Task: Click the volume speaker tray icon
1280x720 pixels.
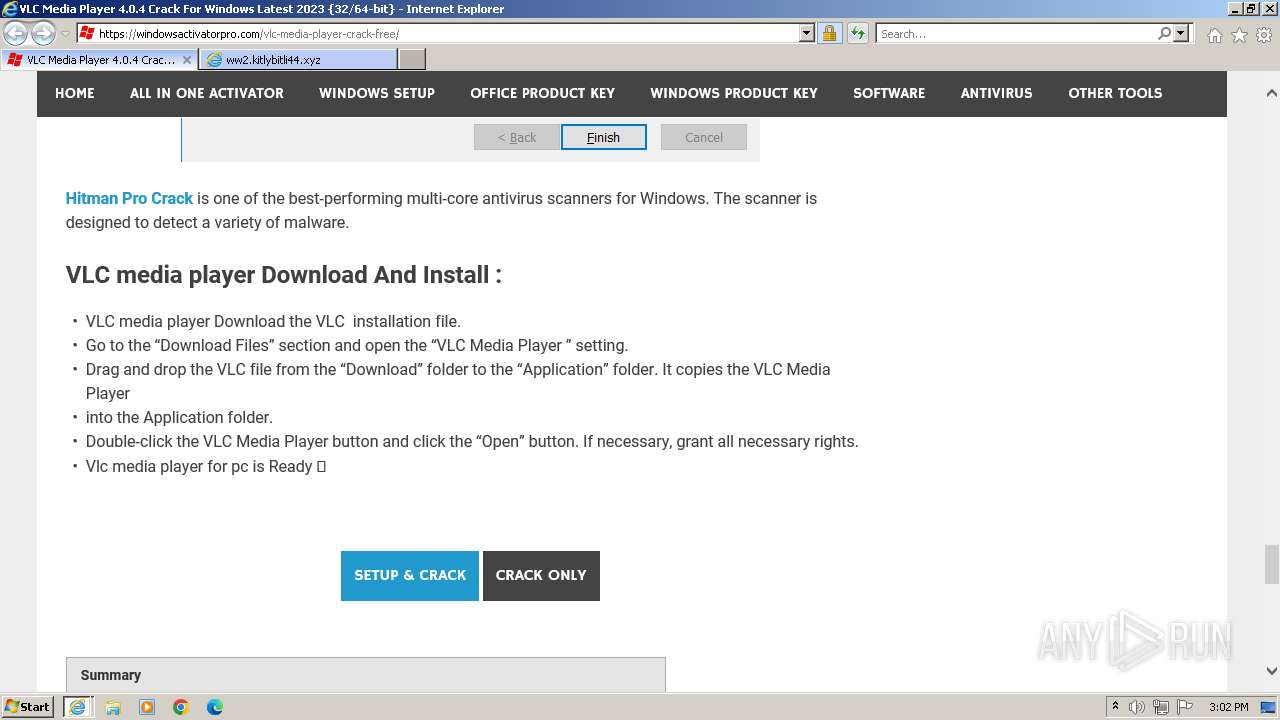Action: tap(1137, 707)
